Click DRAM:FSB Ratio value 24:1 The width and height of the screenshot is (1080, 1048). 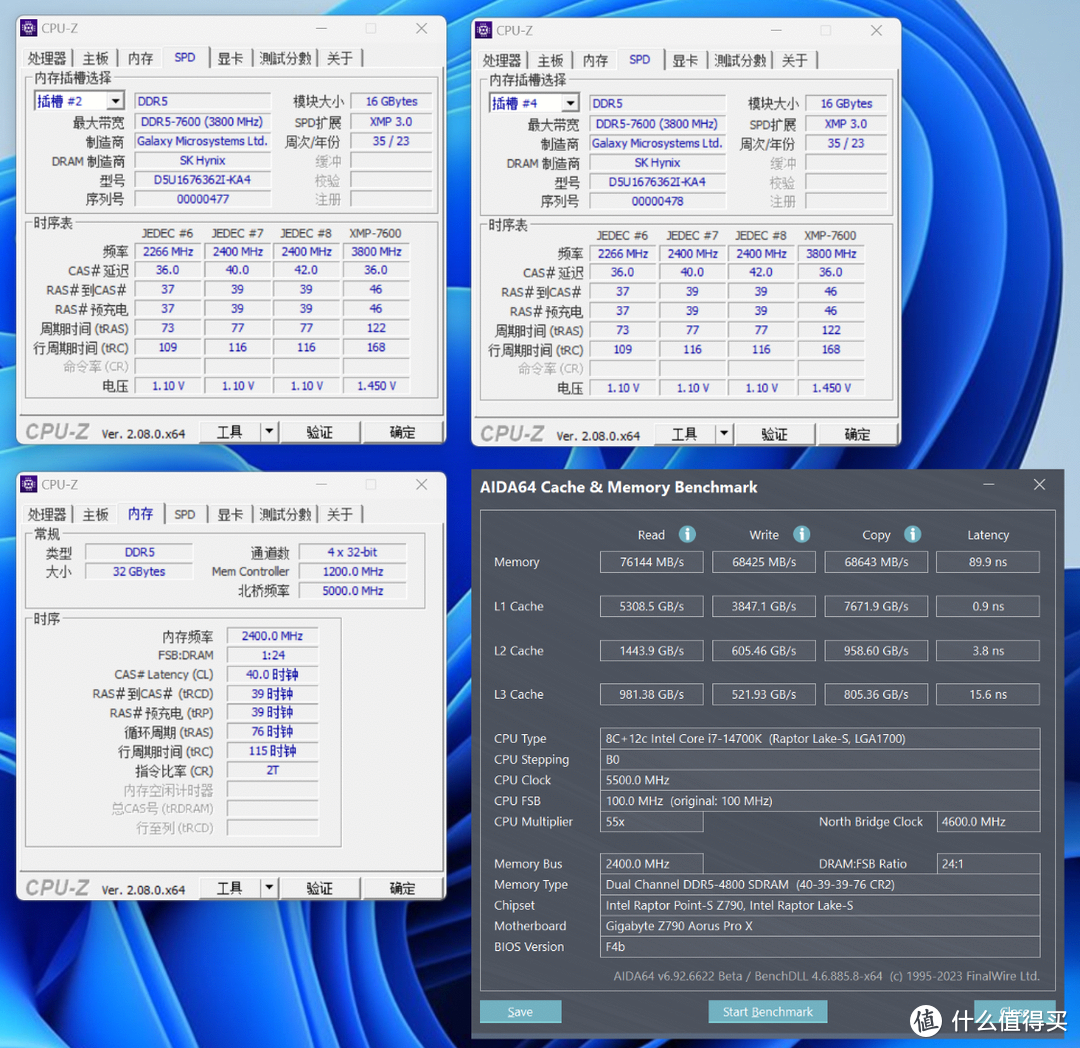click(988, 863)
